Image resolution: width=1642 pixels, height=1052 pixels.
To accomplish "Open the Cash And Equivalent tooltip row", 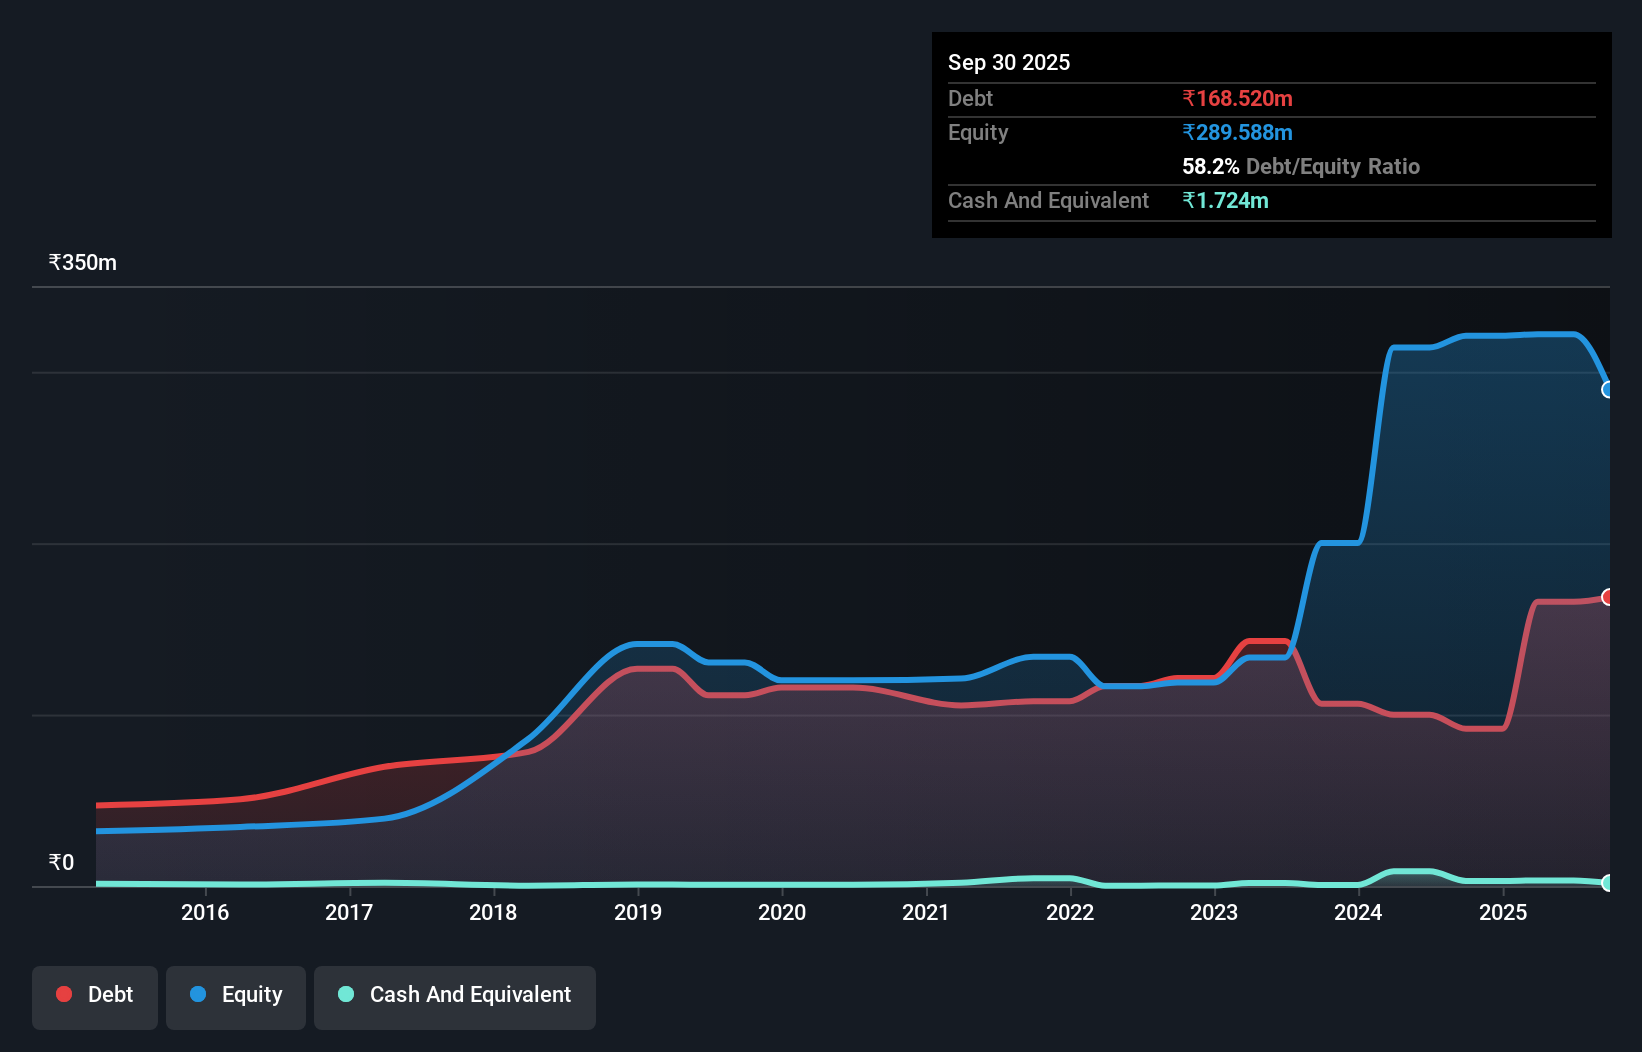I will pyautogui.click(x=1048, y=200).
